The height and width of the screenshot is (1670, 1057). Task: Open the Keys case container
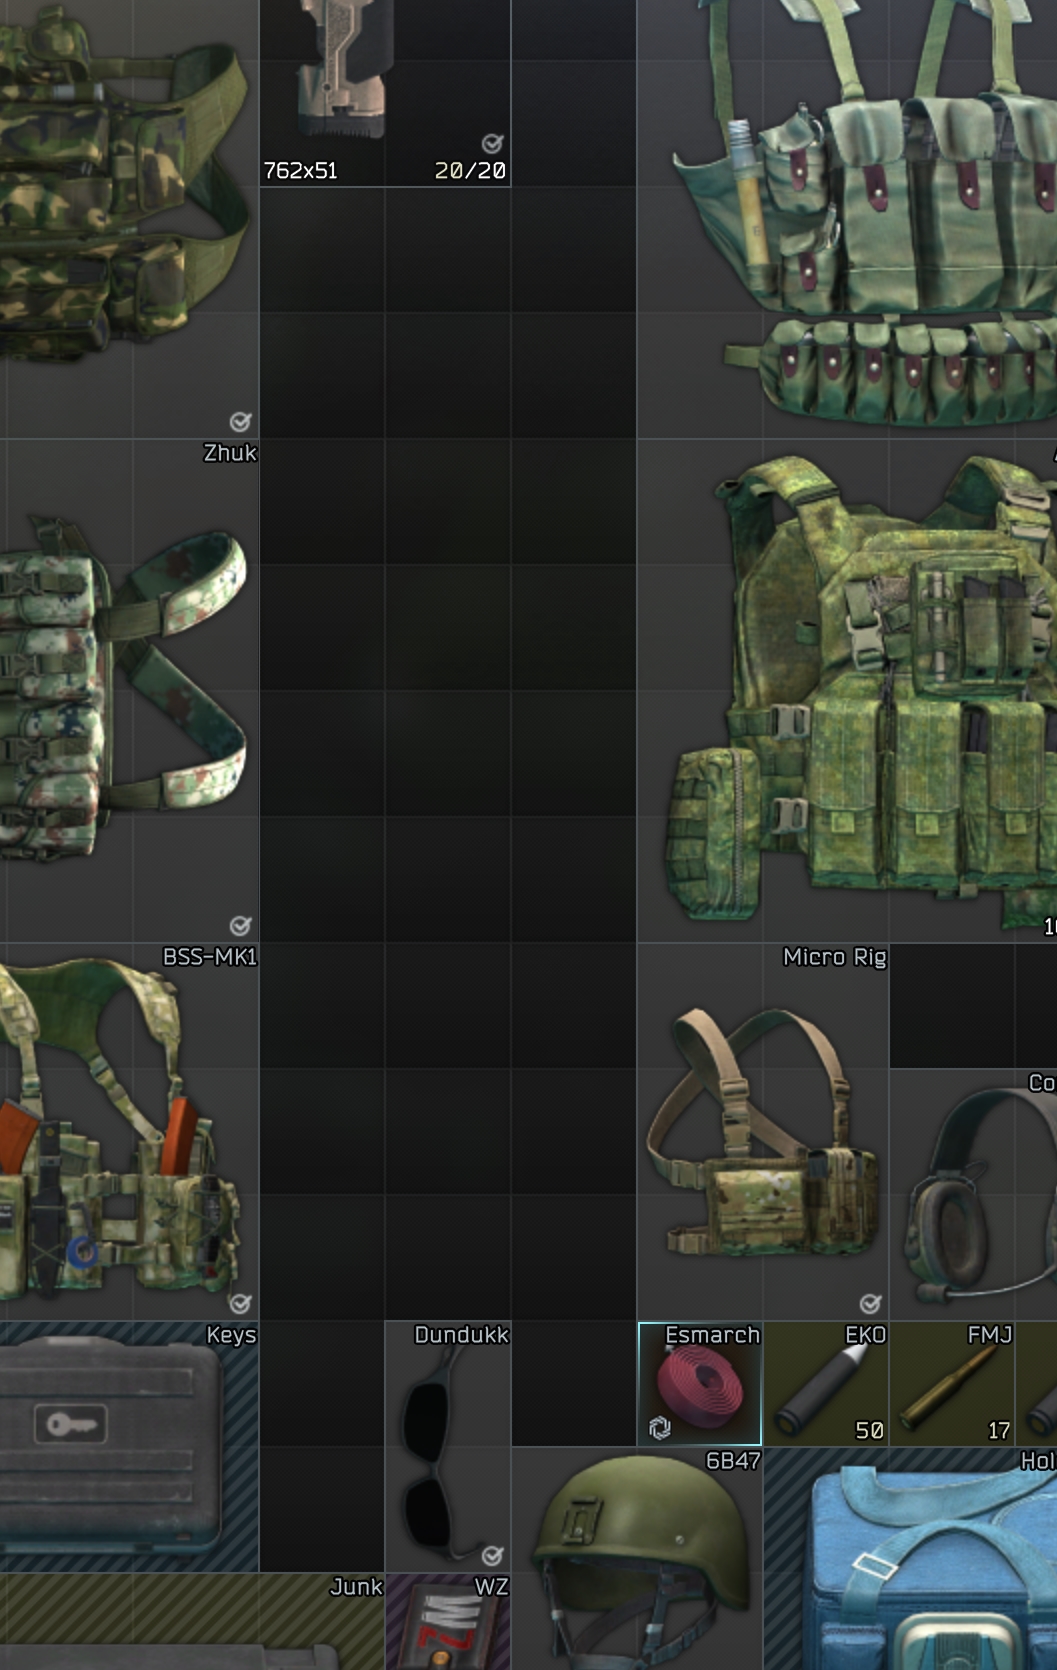[129, 1446]
